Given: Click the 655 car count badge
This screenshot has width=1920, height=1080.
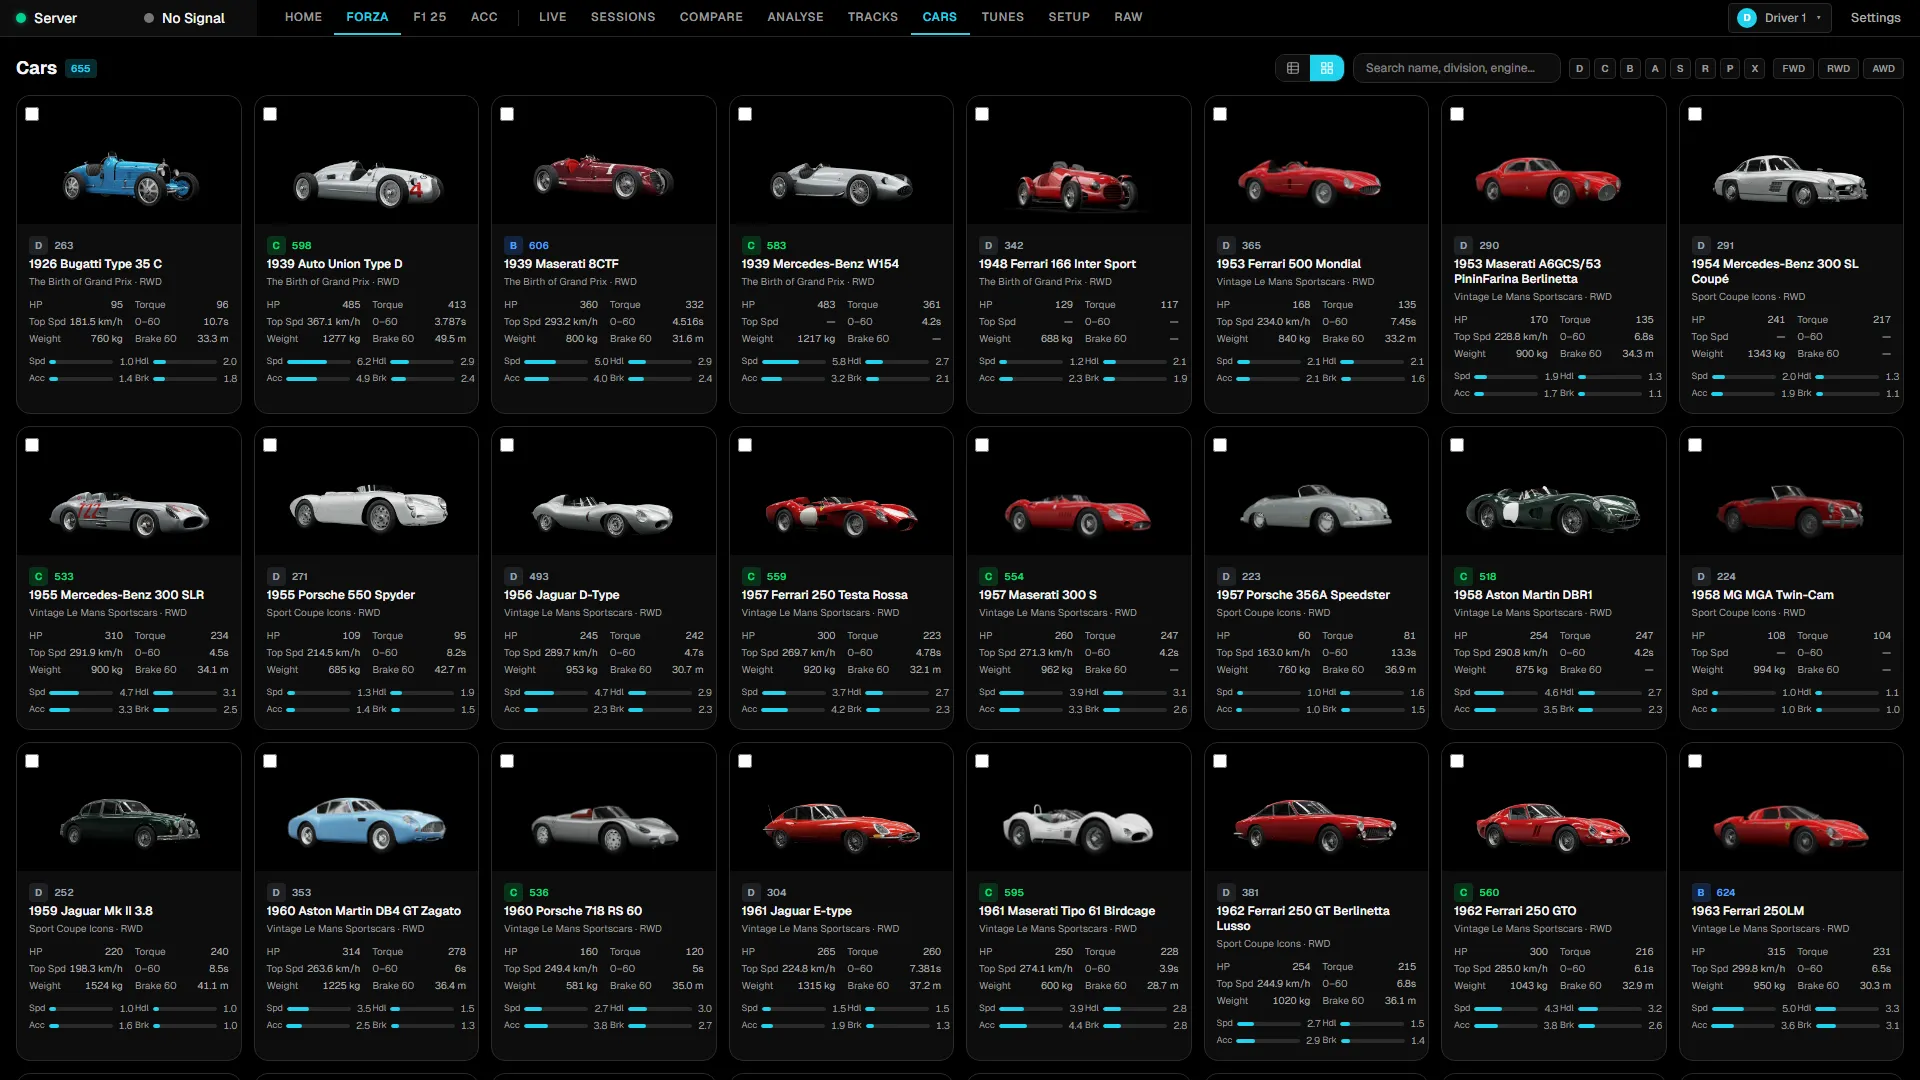Looking at the screenshot, I should (80, 69).
